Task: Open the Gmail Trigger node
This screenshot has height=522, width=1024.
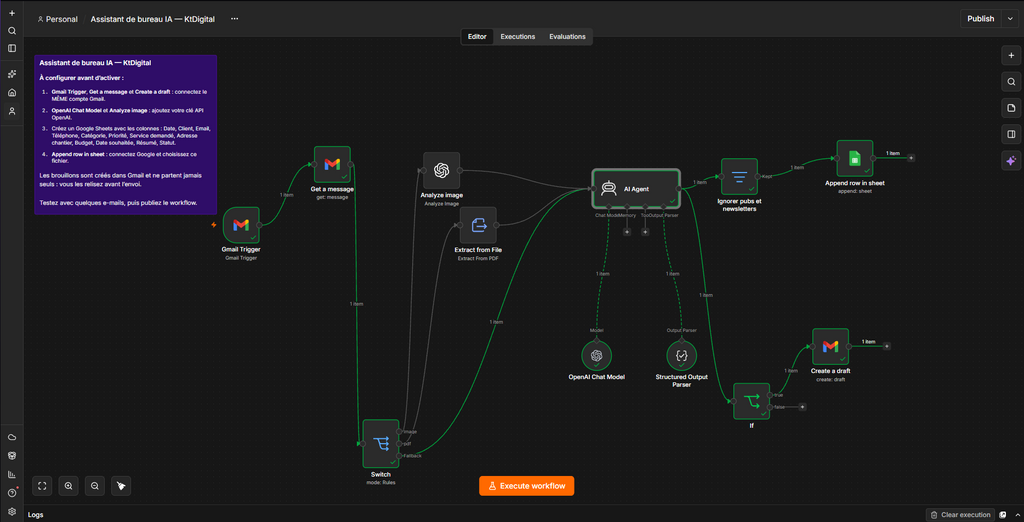Action: coord(241,225)
